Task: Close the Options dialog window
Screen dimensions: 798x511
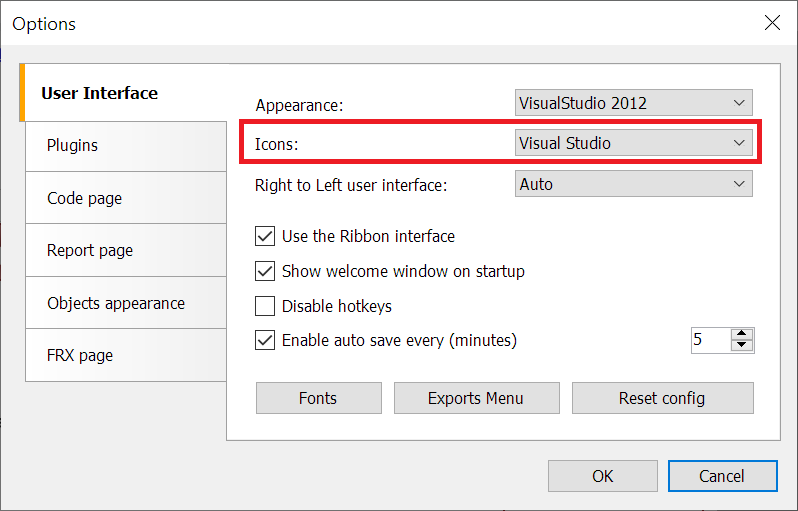Action: [772, 23]
